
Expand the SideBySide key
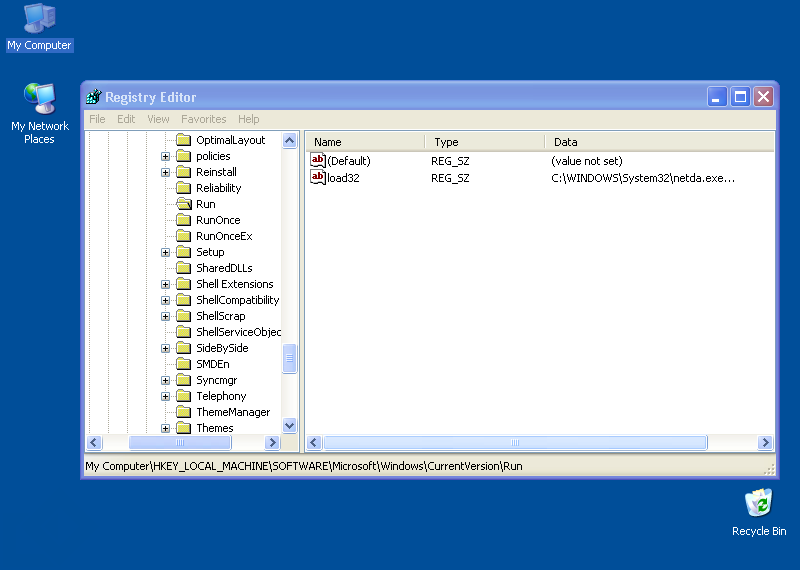pos(165,348)
